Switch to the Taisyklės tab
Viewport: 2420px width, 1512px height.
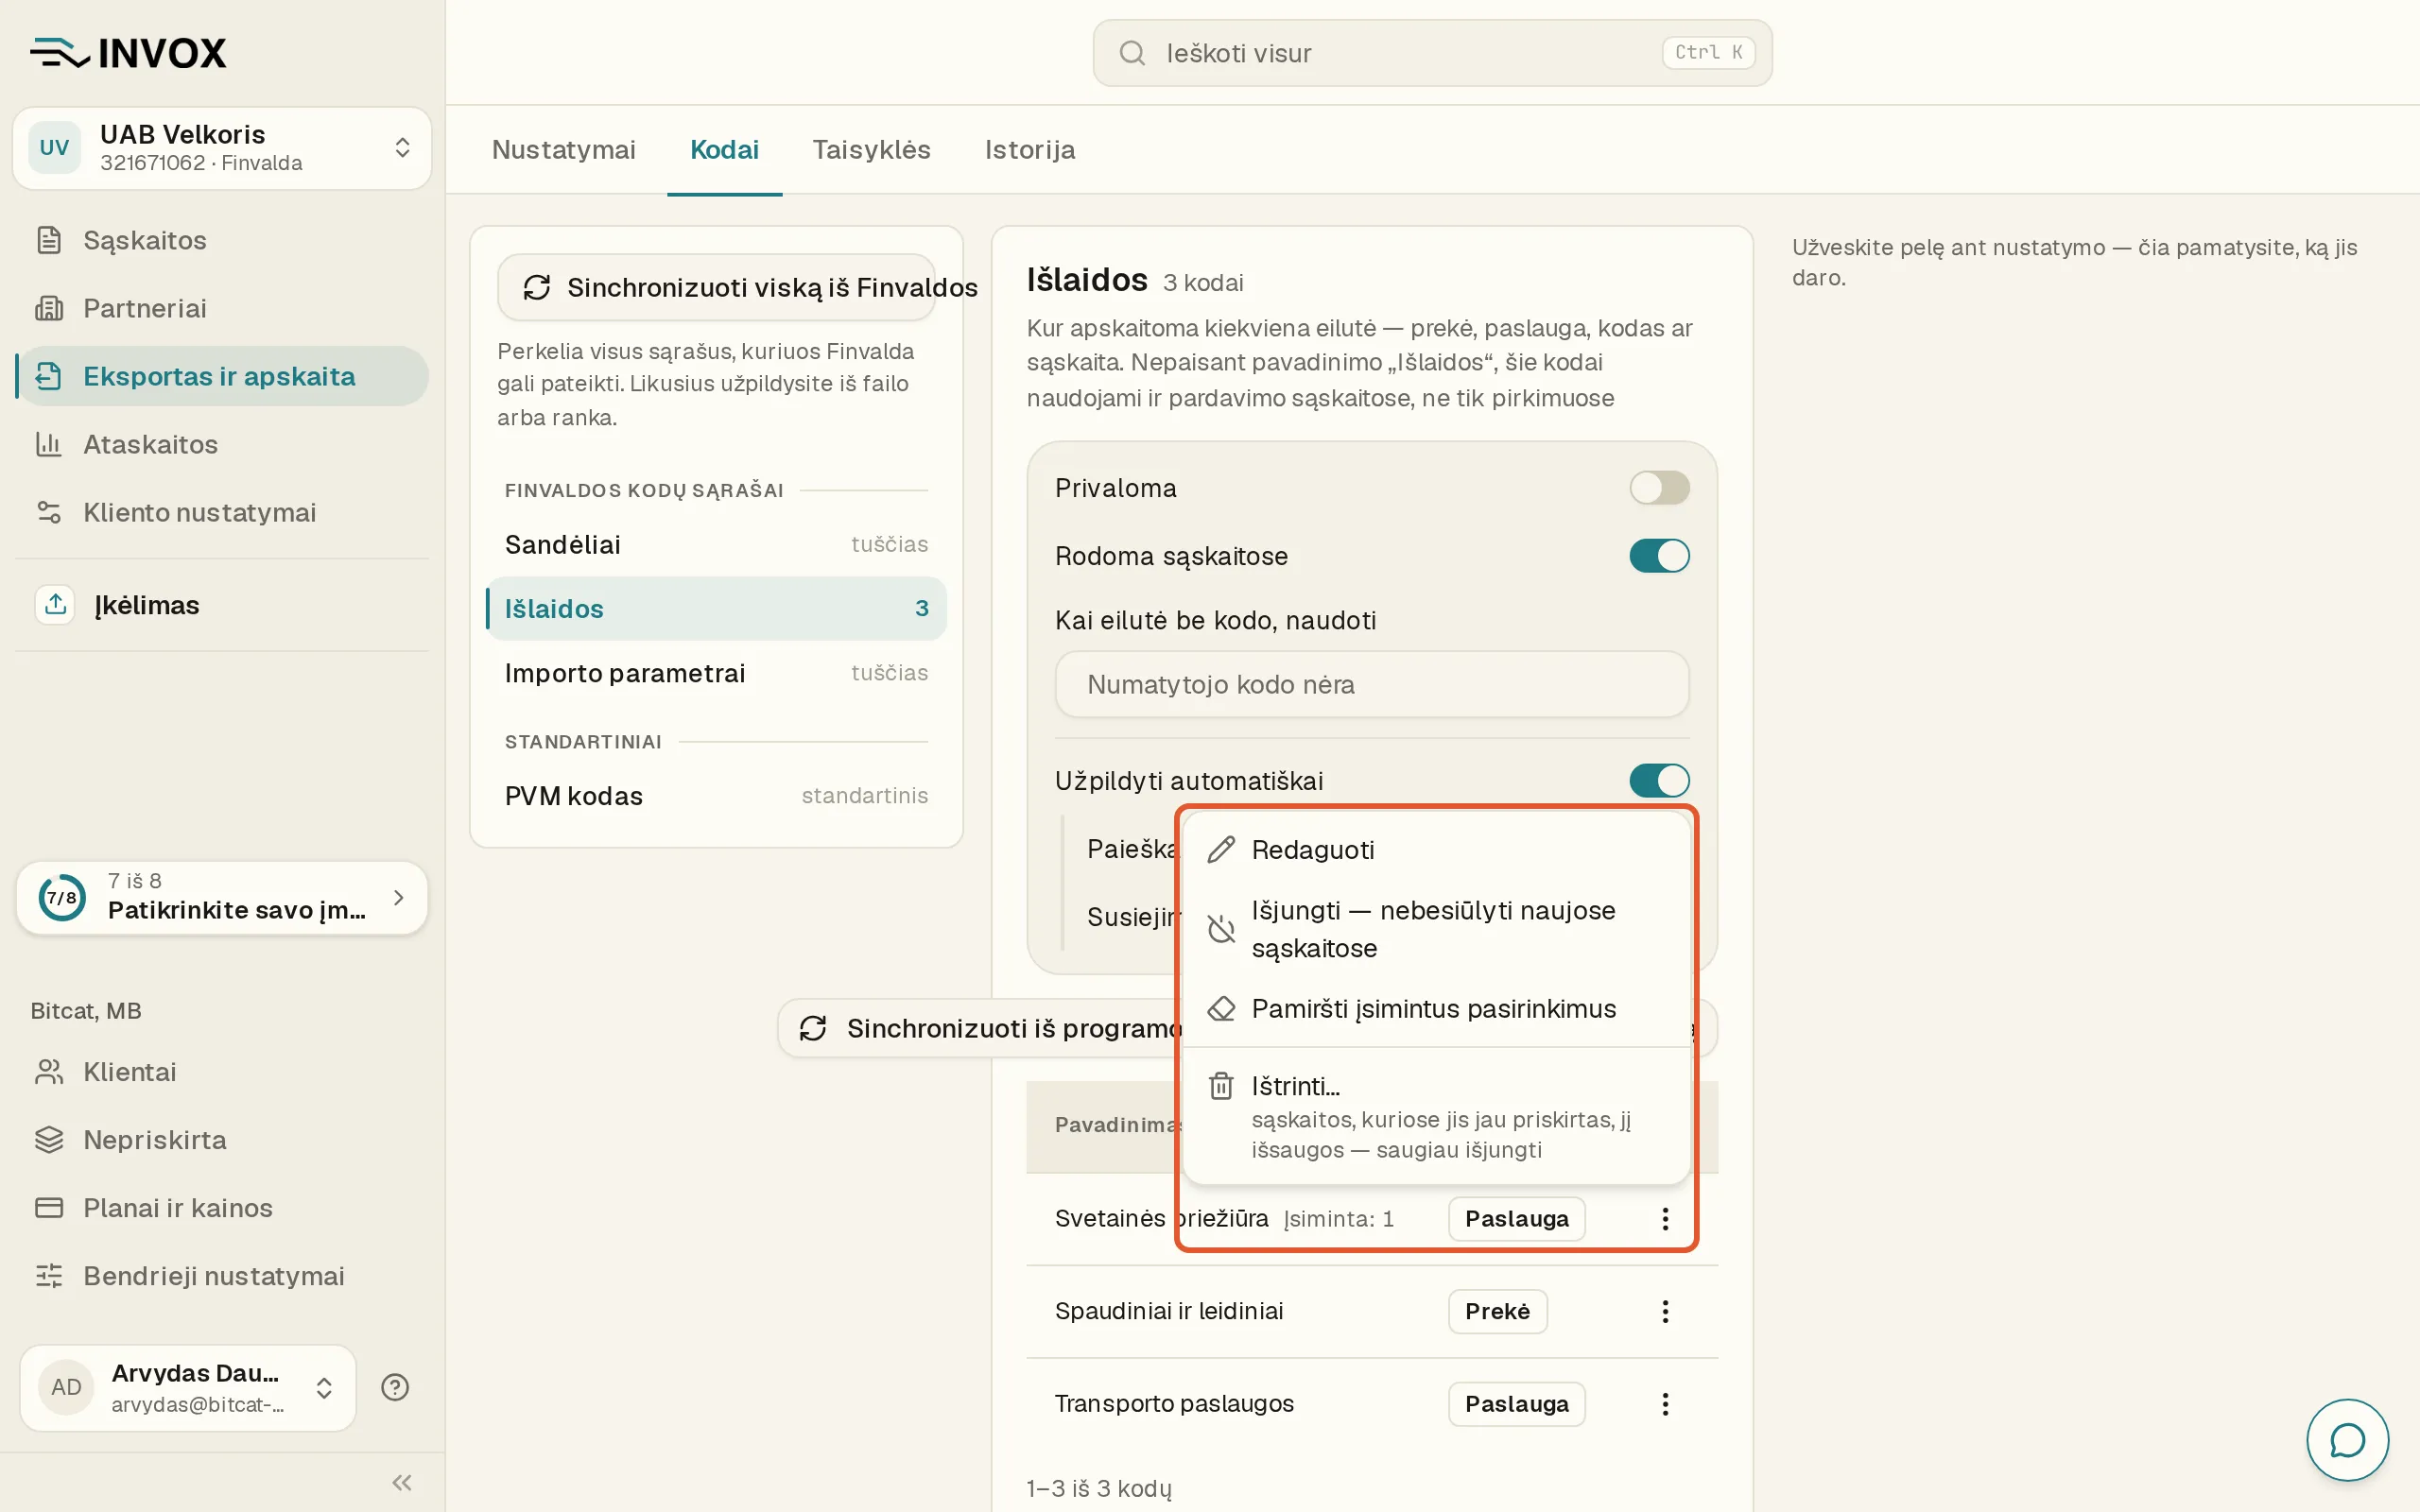point(871,150)
